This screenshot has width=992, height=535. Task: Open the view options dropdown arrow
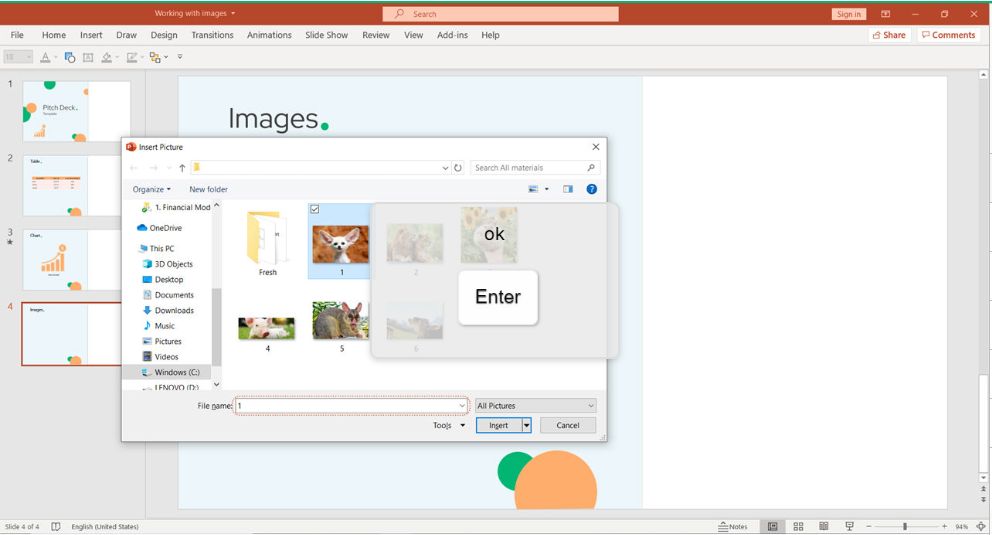(547, 189)
